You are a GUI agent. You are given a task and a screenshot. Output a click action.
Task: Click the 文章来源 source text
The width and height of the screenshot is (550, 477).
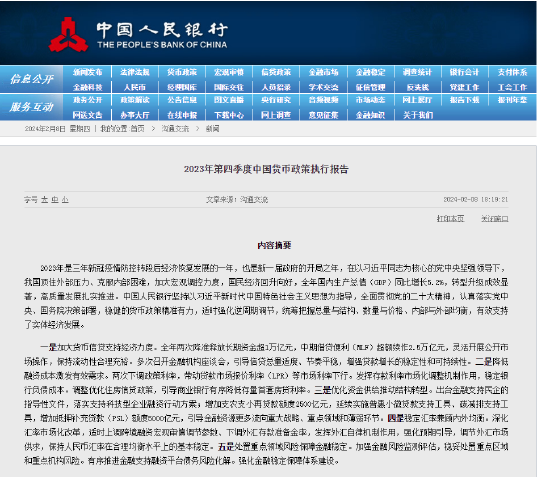click(x=237, y=200)
